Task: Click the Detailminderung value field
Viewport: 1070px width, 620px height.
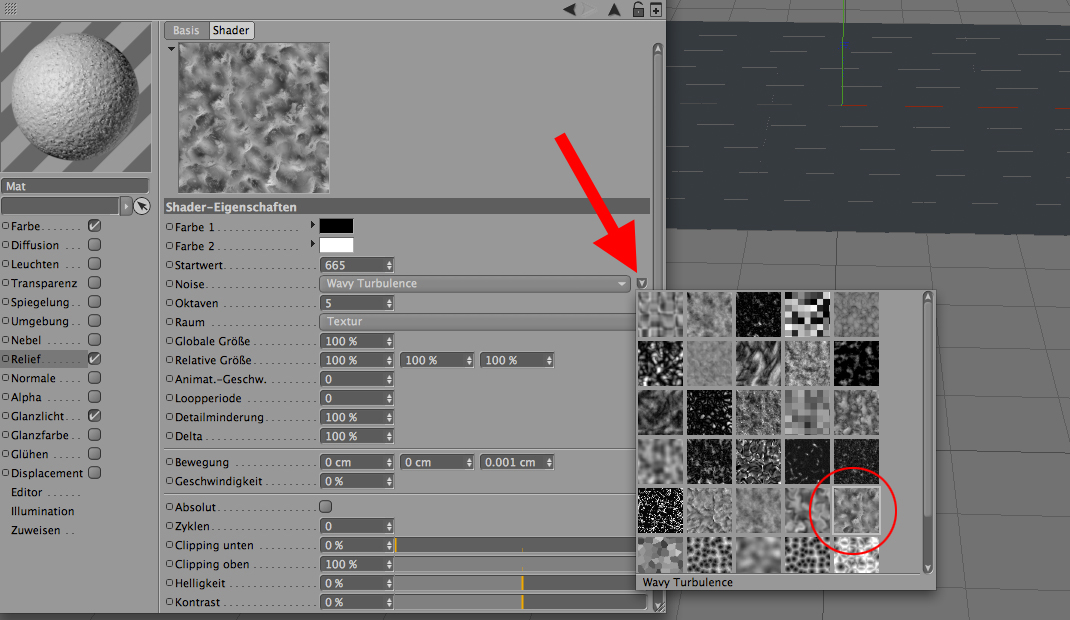Action: click(353, 417)
